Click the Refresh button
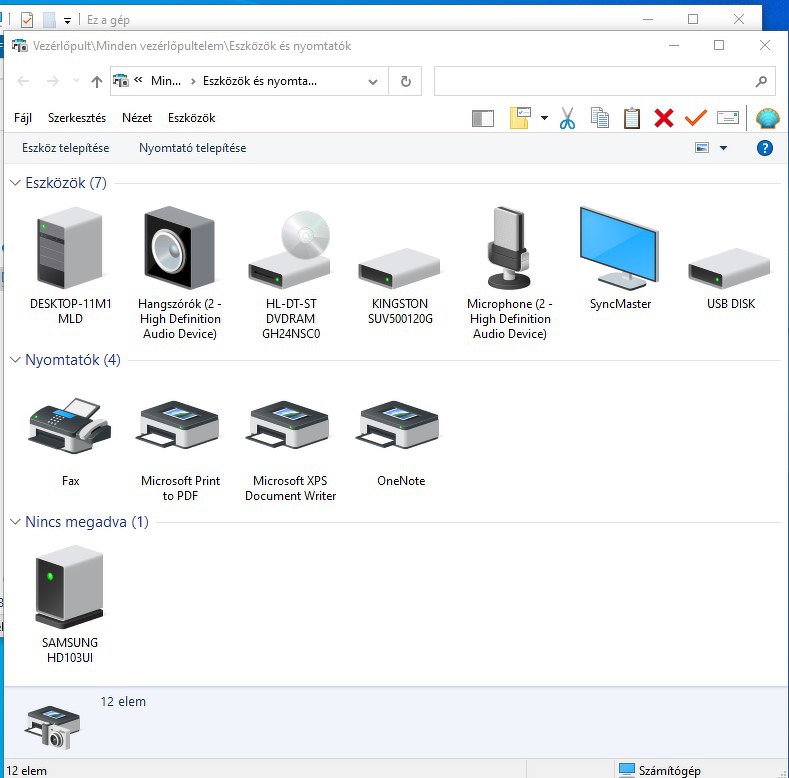 click(x=406, y=81)
